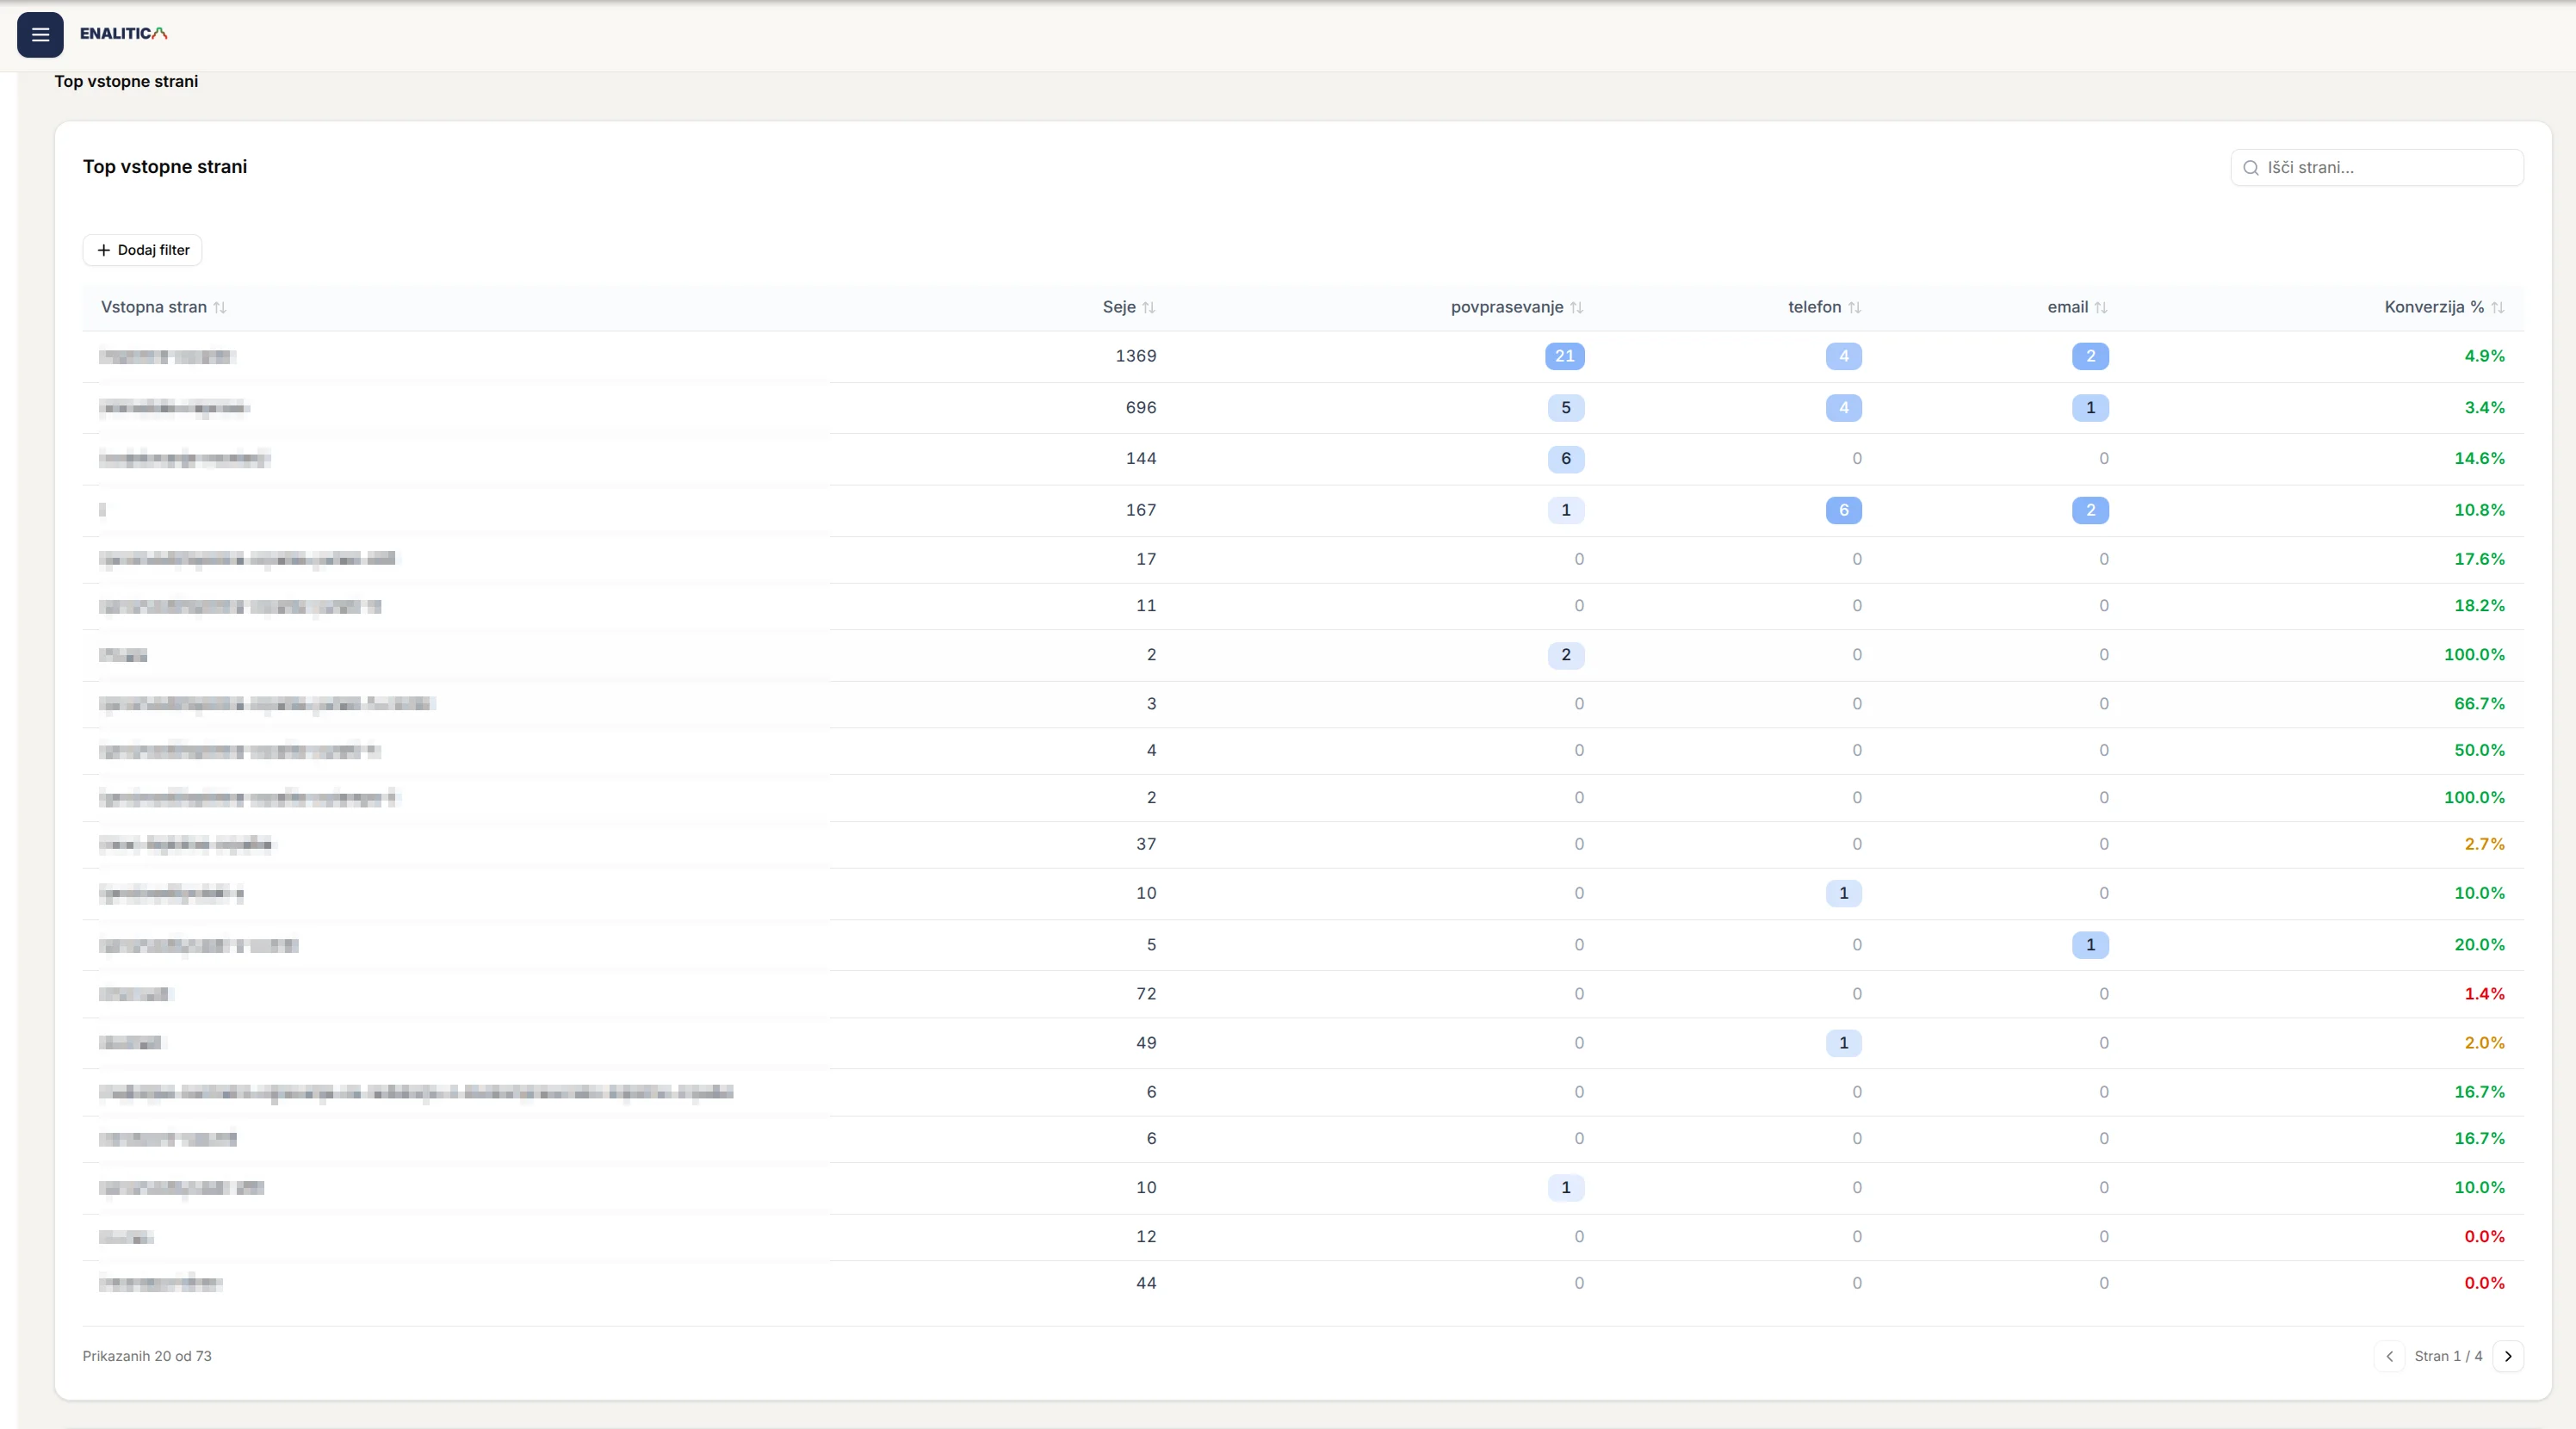Image resolution: width=2576 pixels, height=1429 pixels.
Task: Click povprasevanje badge showing 21
Action: (1564, 356)
